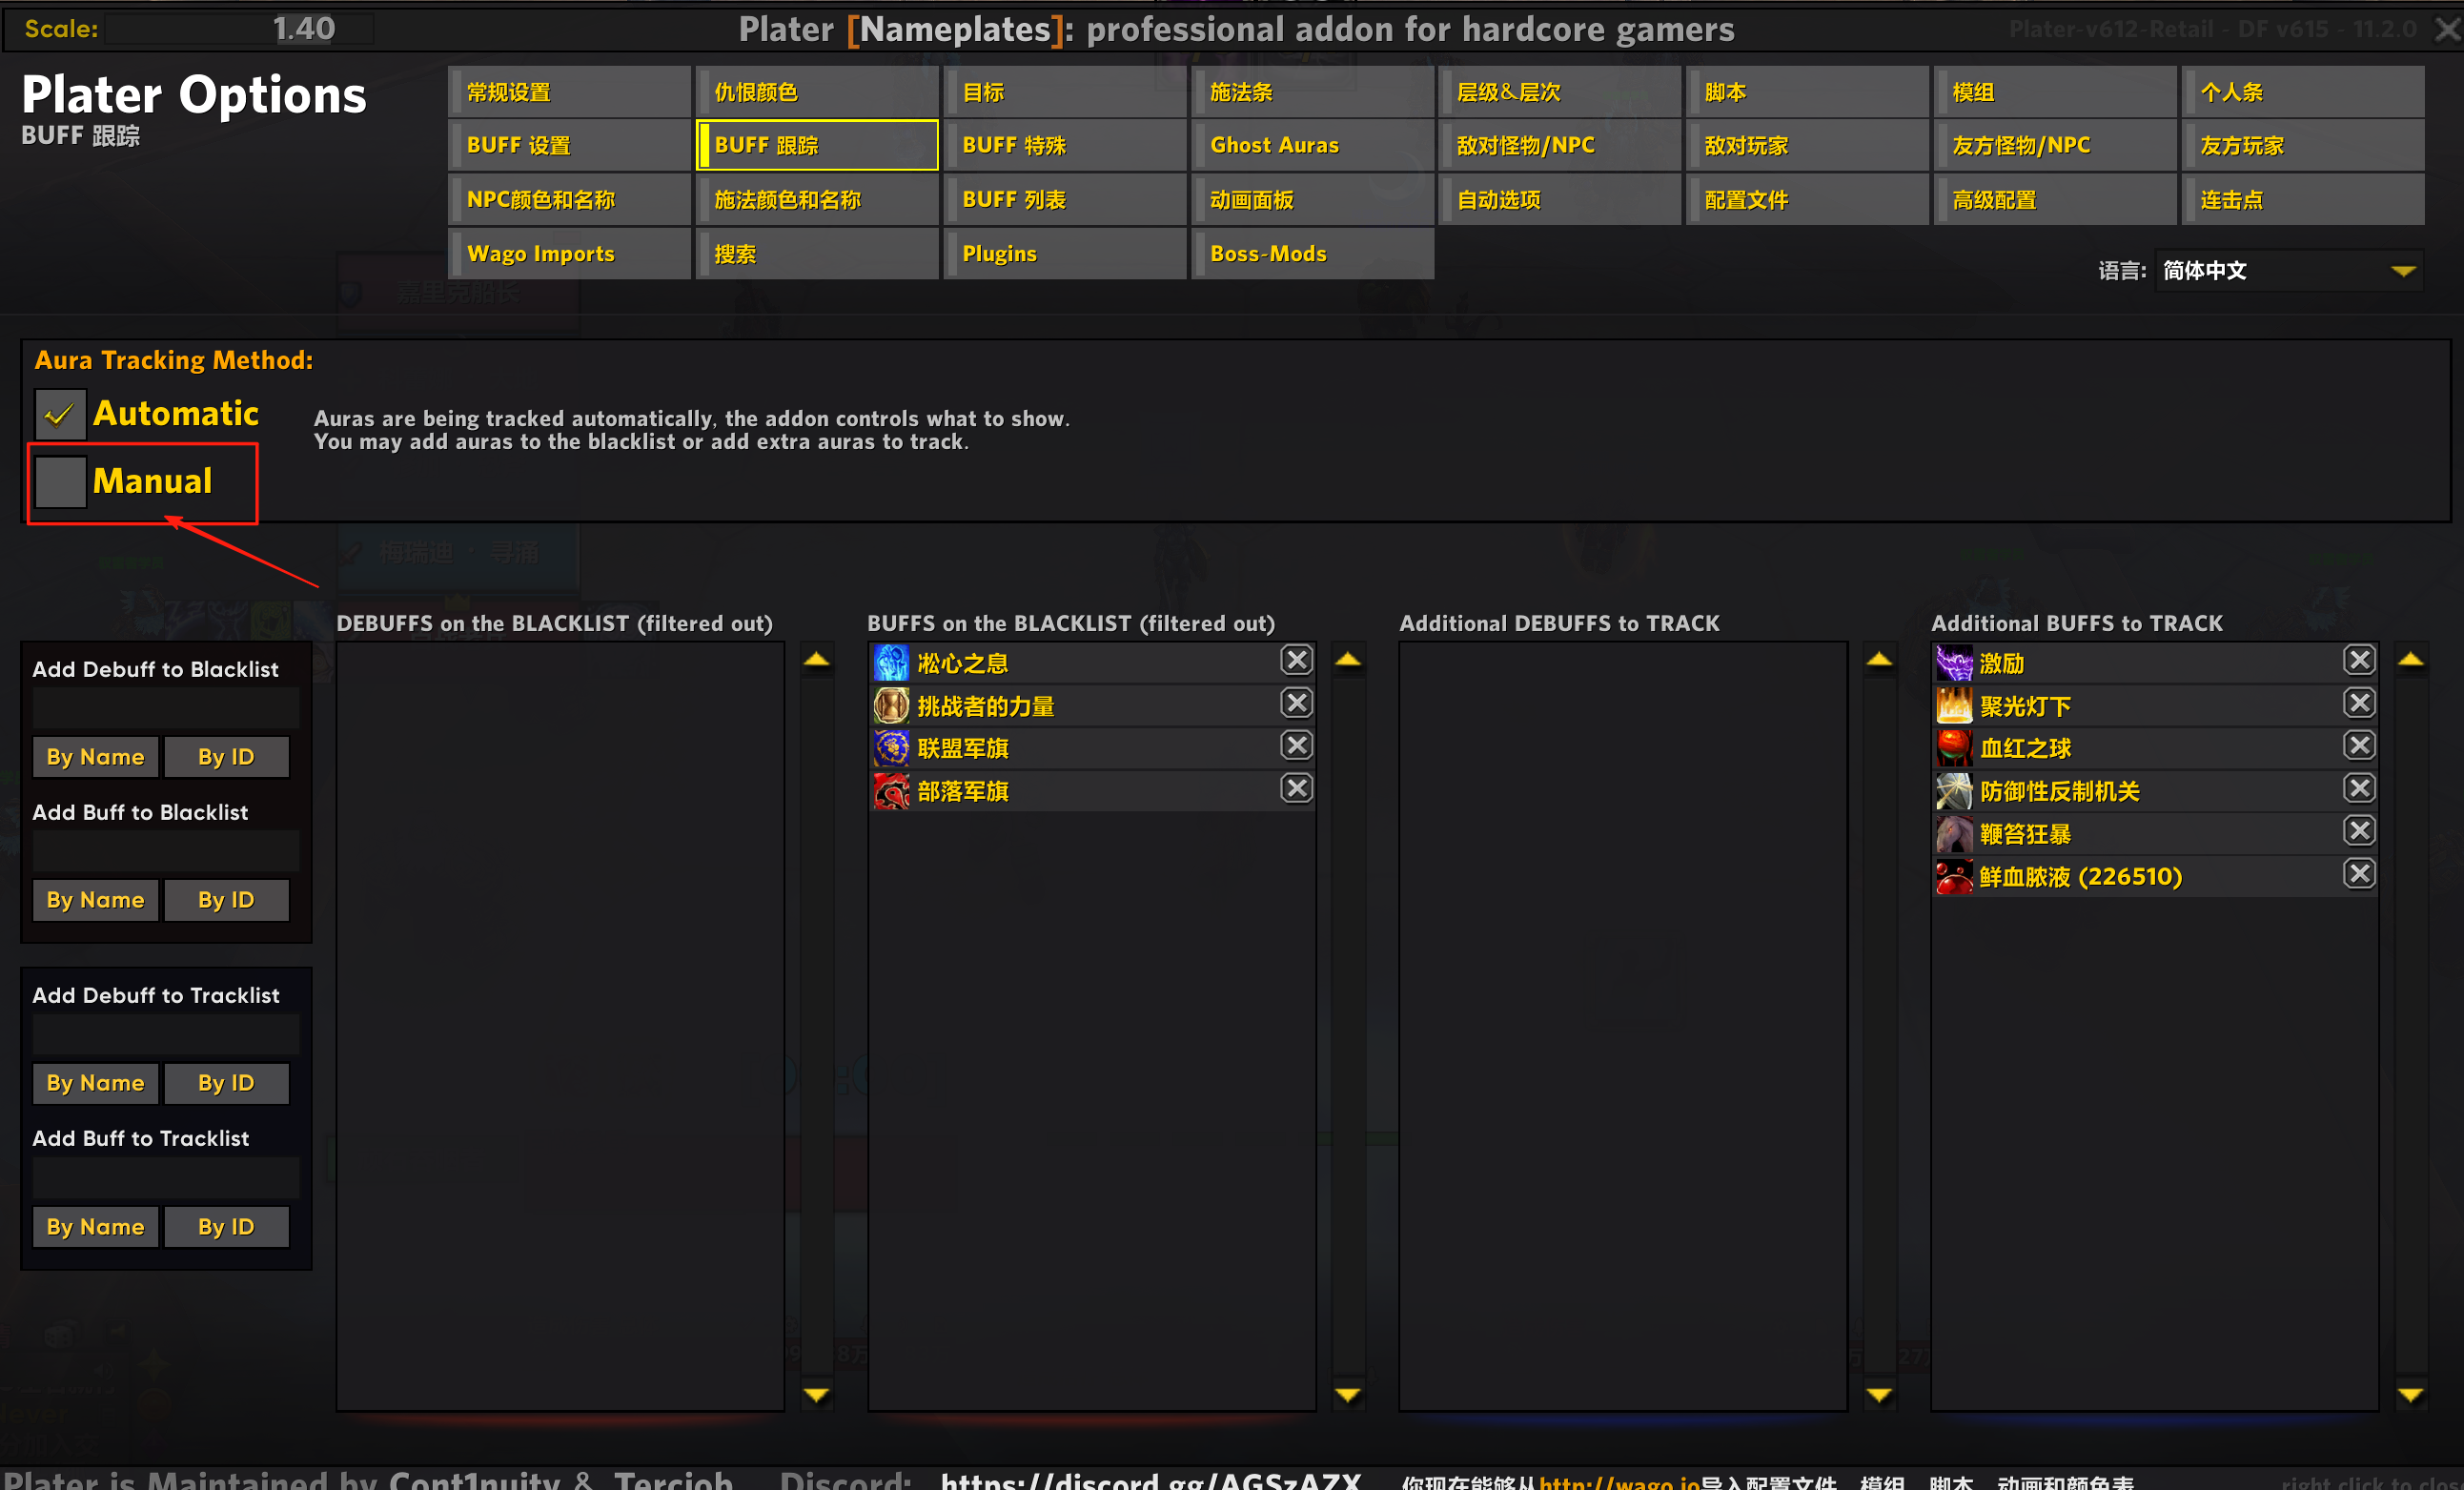Click the 松心之息 spell icon

click(891, 663)
